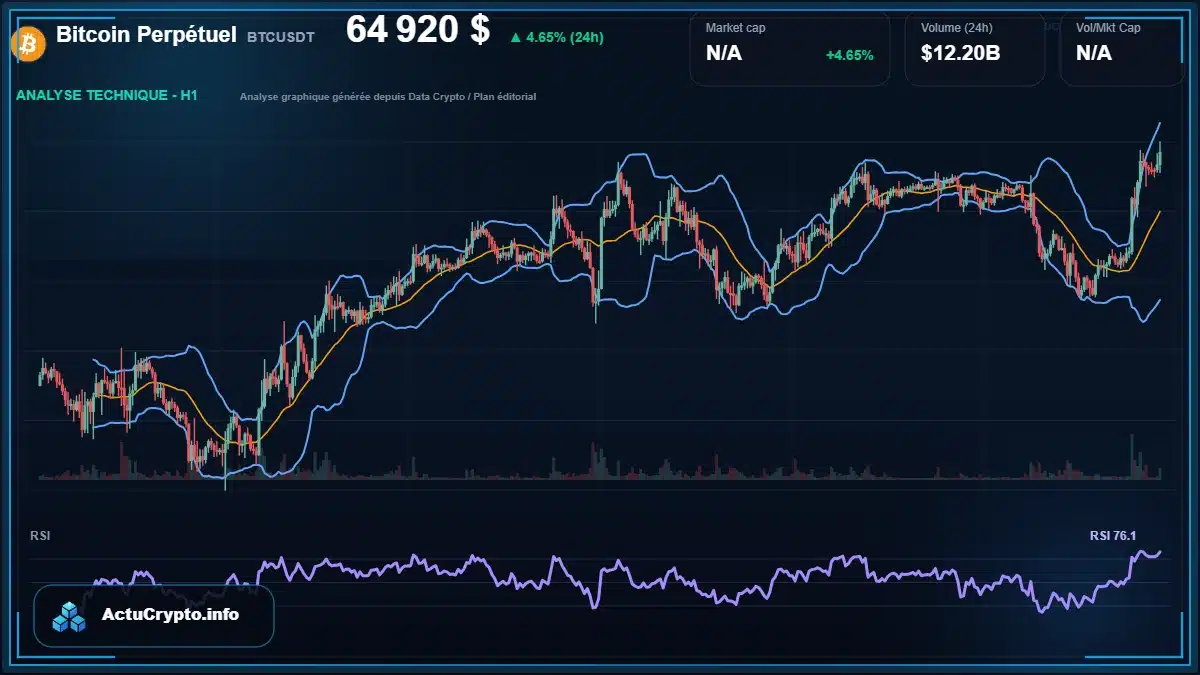Click the RSI label on the left

[x=40, y=536]
